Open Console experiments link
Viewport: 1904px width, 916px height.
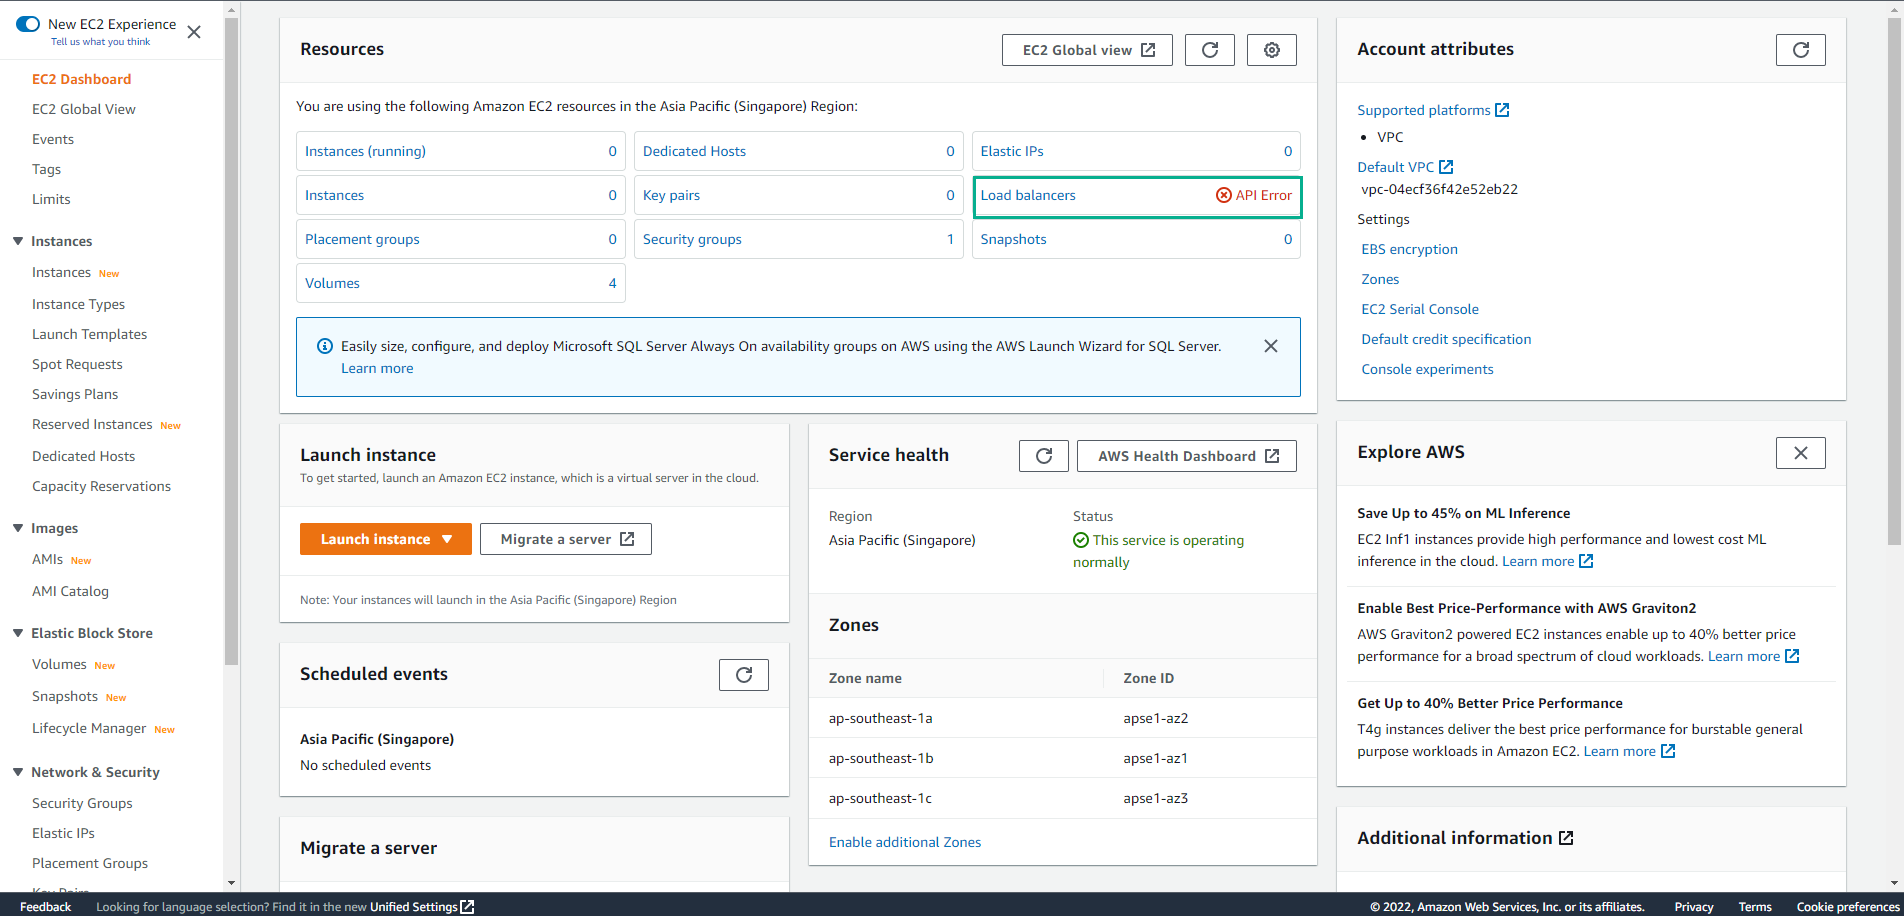(x=1427, y=369)
